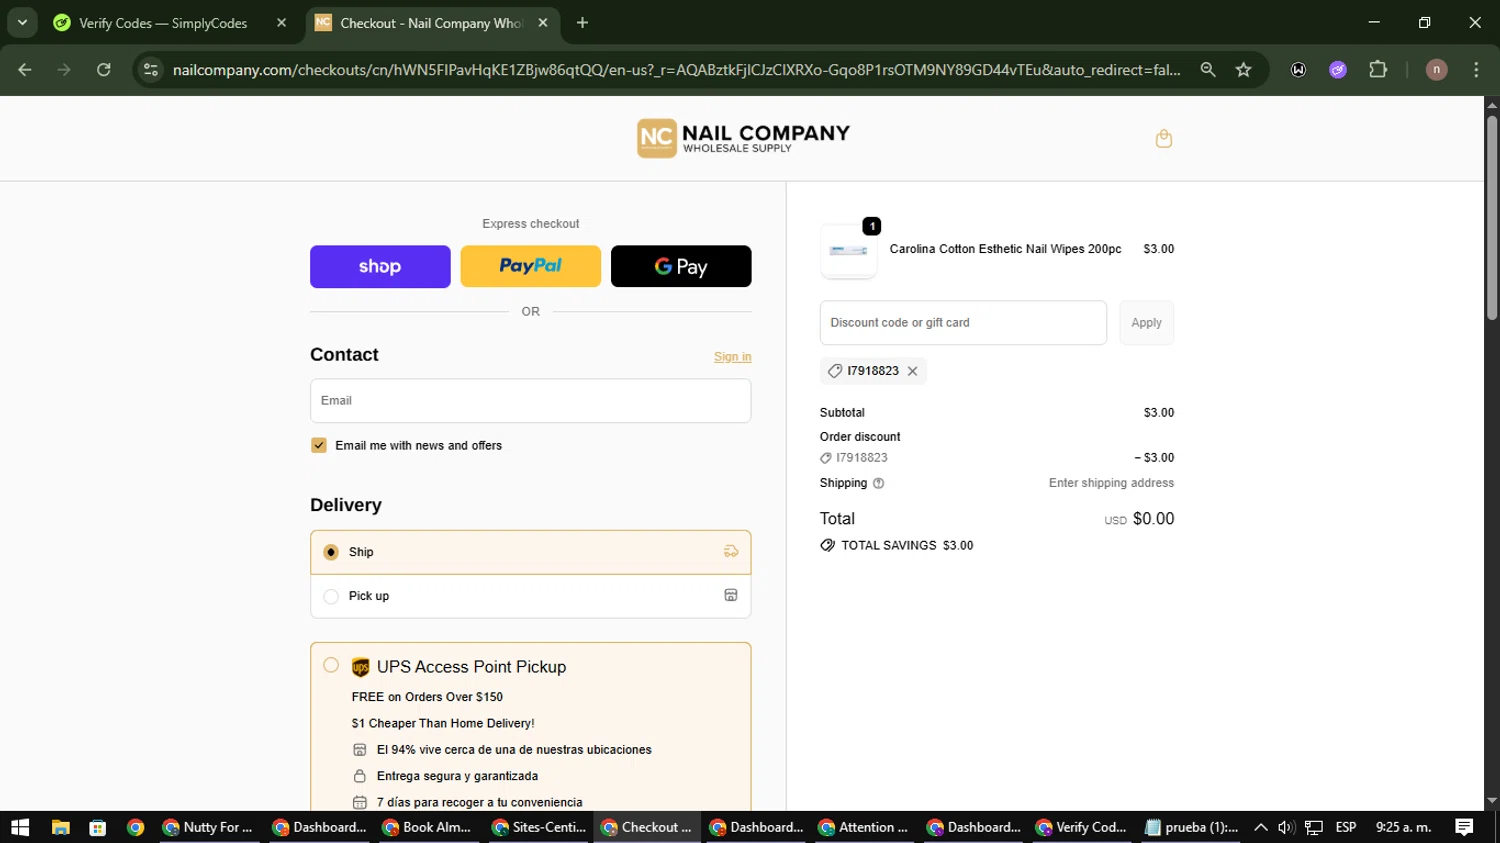Remove discount code I7918823

[x=912, y=371]
